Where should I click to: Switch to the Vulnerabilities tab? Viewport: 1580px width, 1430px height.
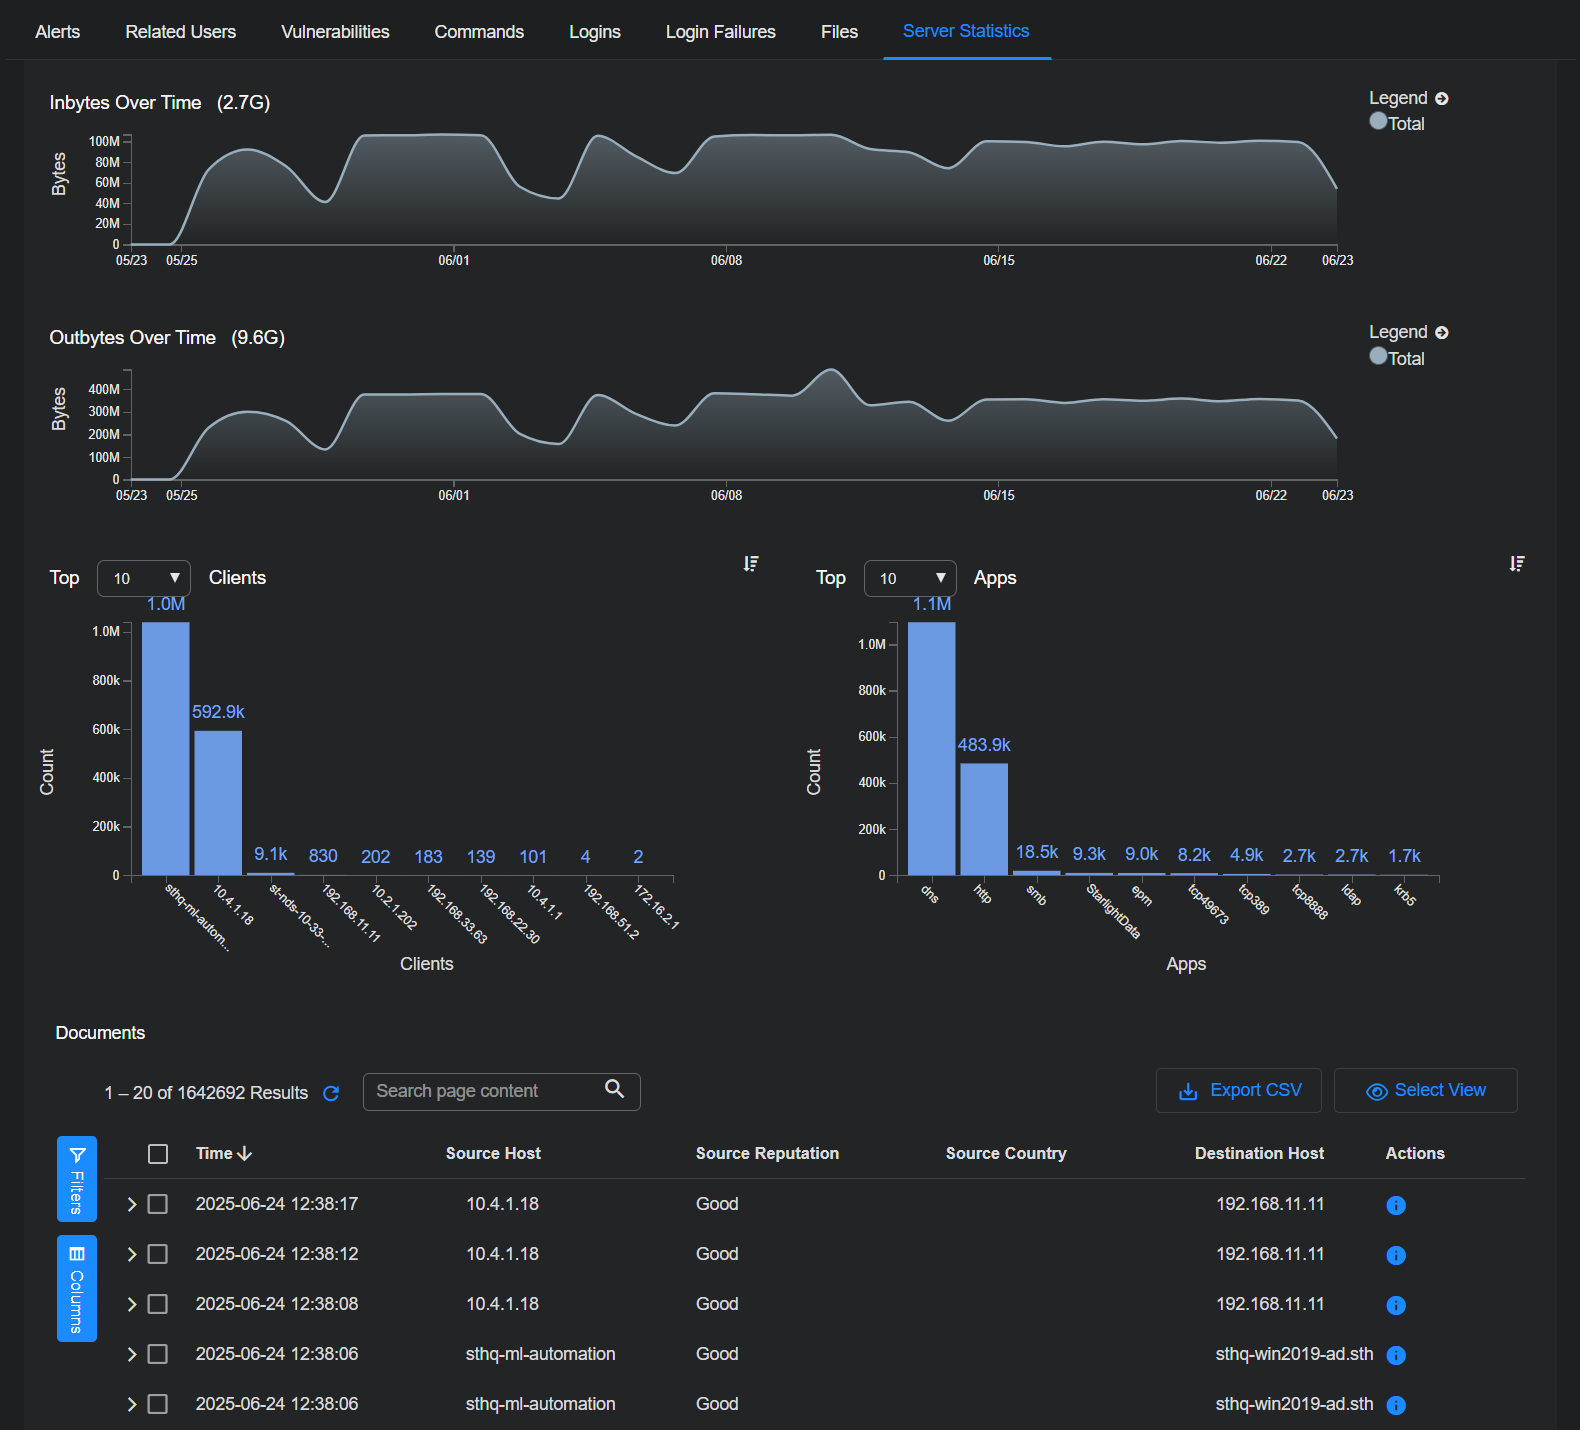click(x=335, y=32)
